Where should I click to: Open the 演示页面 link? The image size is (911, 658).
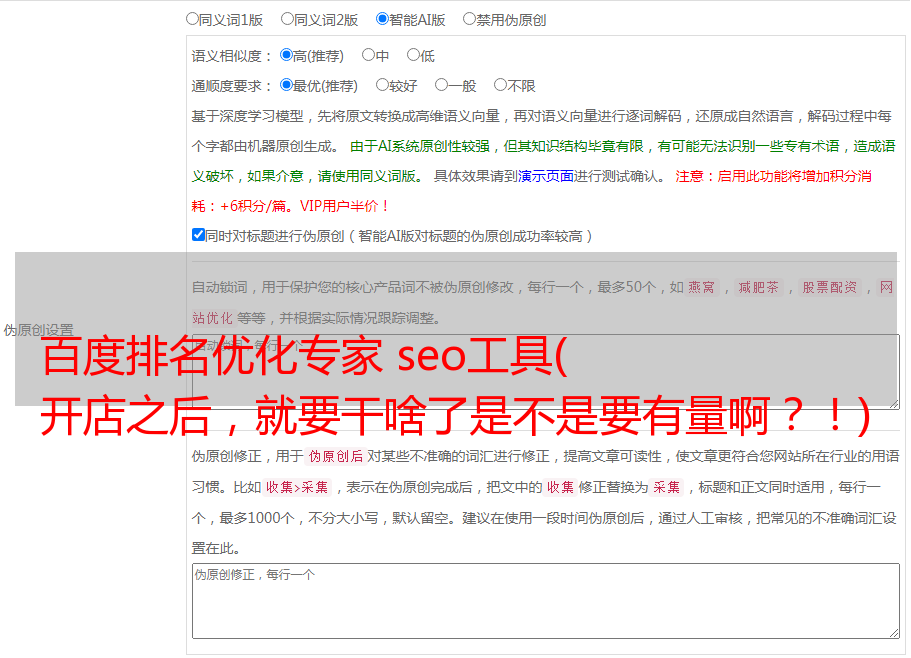coord(546,176)
